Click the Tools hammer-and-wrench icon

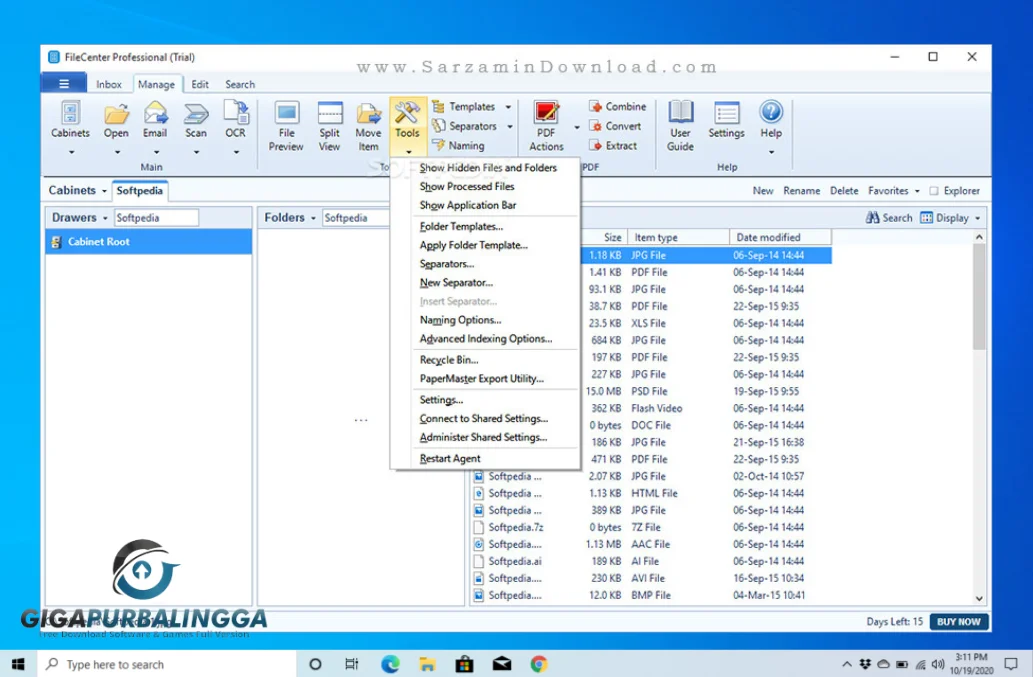click(407, 113)
